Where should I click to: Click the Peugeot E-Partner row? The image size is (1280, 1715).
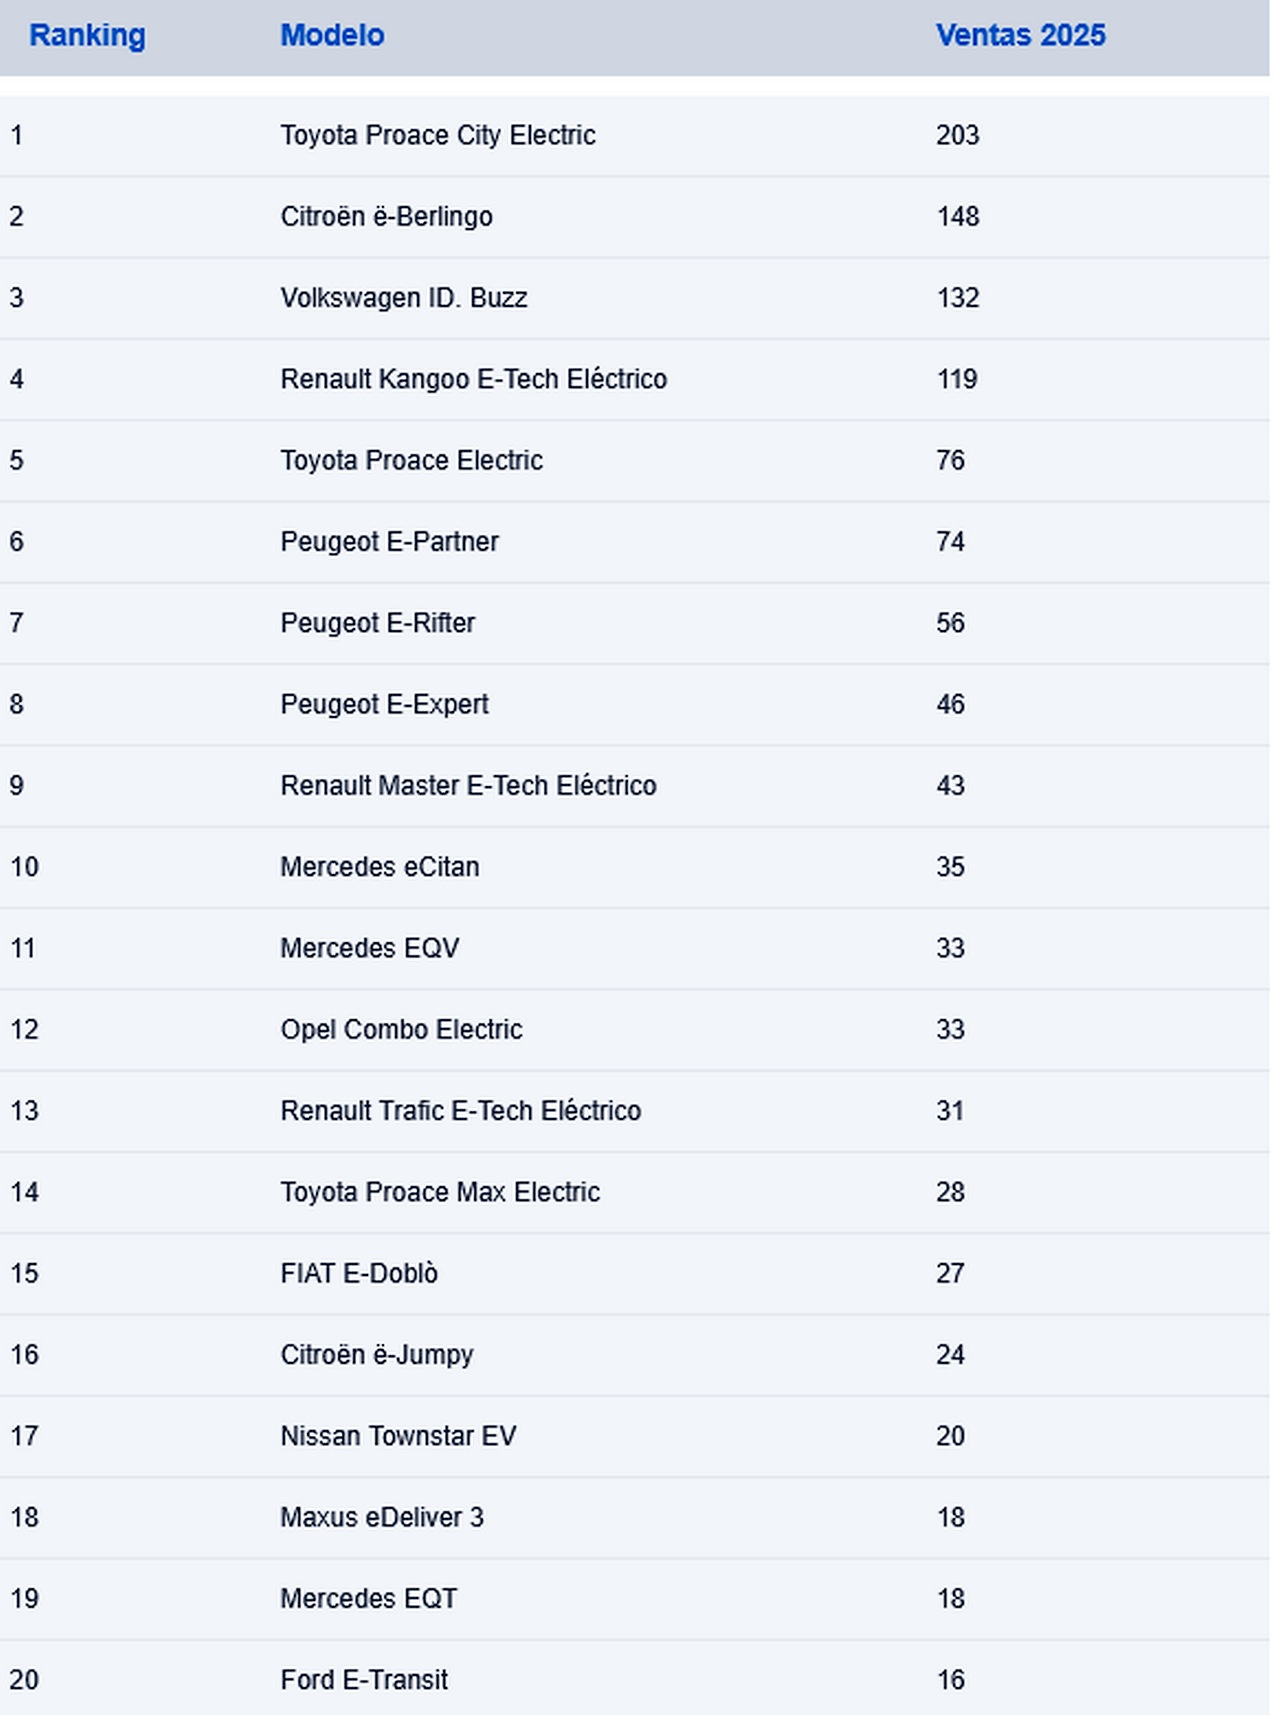[x=635, y=542]
